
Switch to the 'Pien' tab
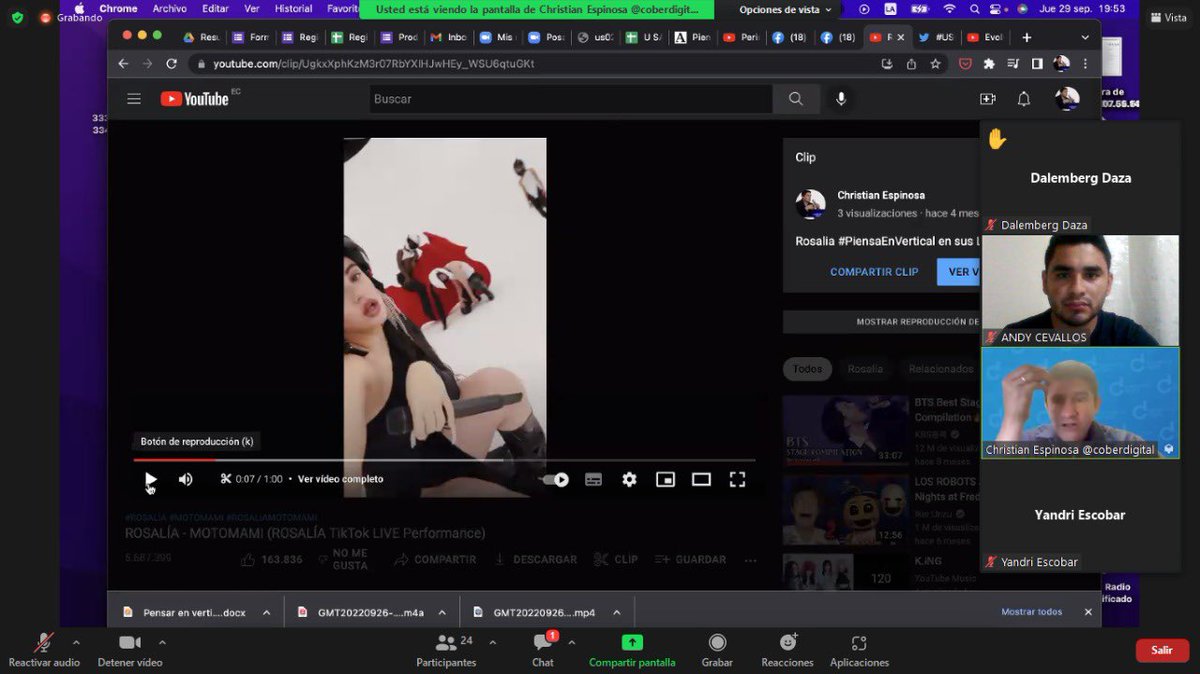point(693,37)
